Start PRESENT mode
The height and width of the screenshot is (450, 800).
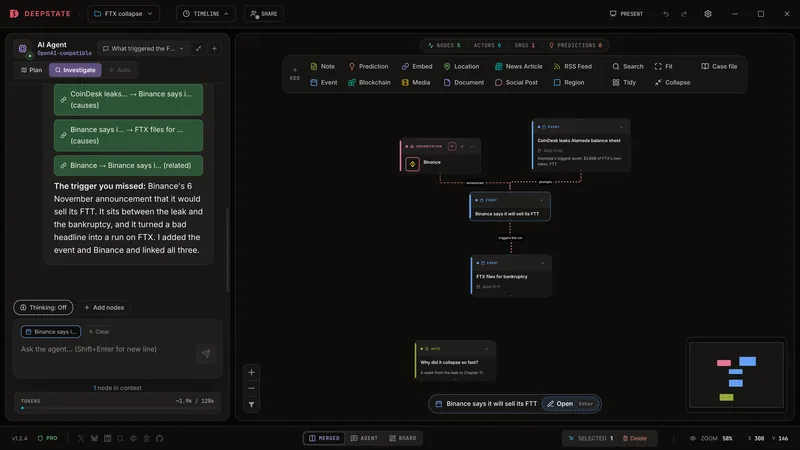pyautogui.click(x=626, y=14)
